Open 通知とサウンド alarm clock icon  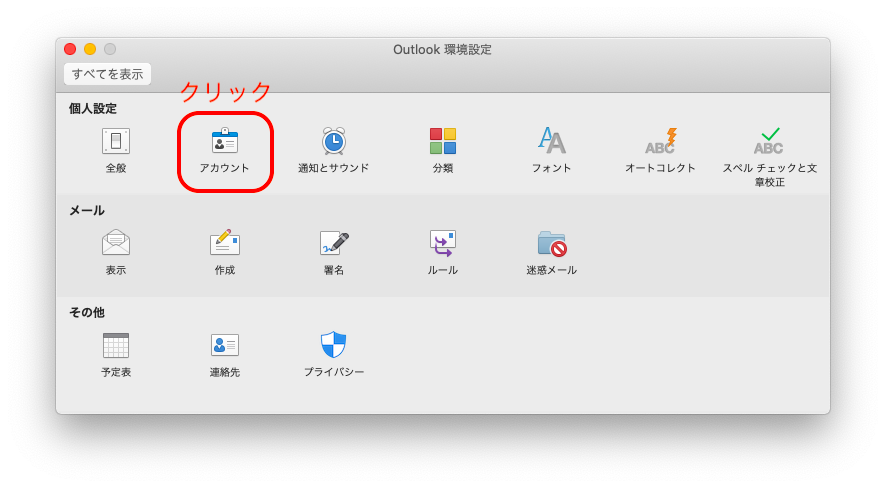[x=333, y=141]
